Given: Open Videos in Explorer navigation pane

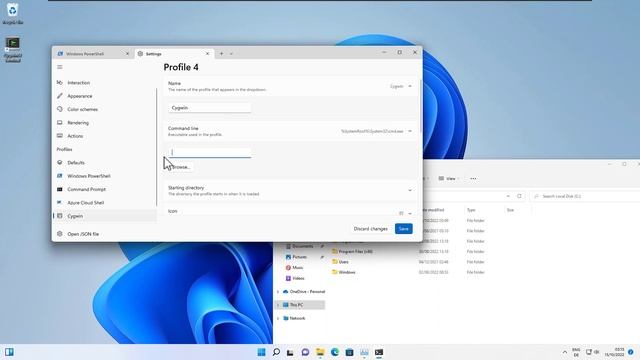Looking at the screenshot, I should [x=298, y=278].
